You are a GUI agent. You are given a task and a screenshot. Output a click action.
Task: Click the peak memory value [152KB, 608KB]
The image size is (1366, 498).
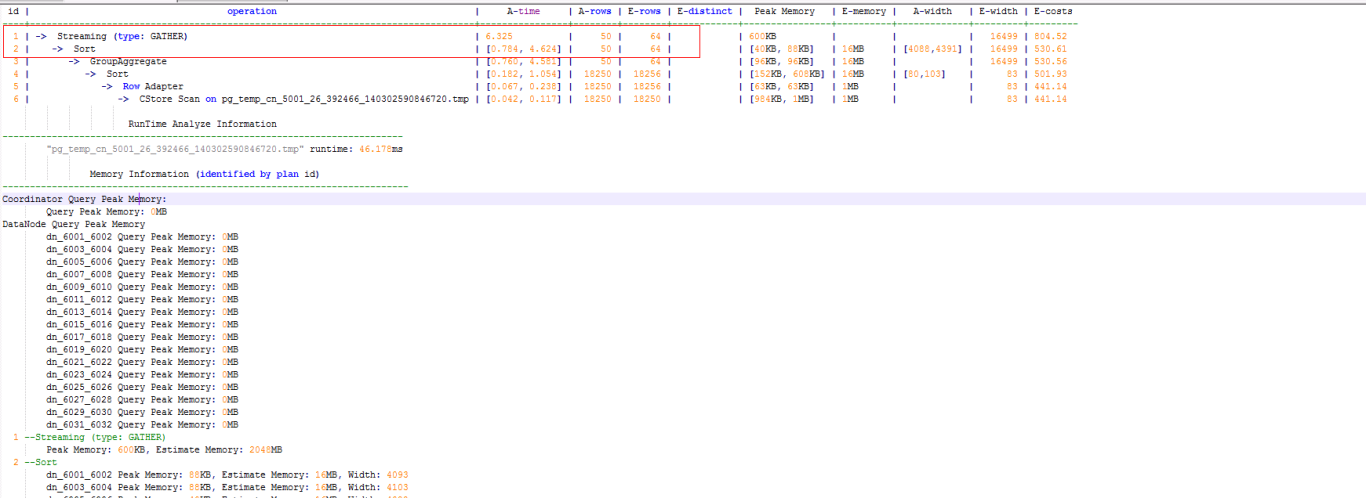(787, 74)
